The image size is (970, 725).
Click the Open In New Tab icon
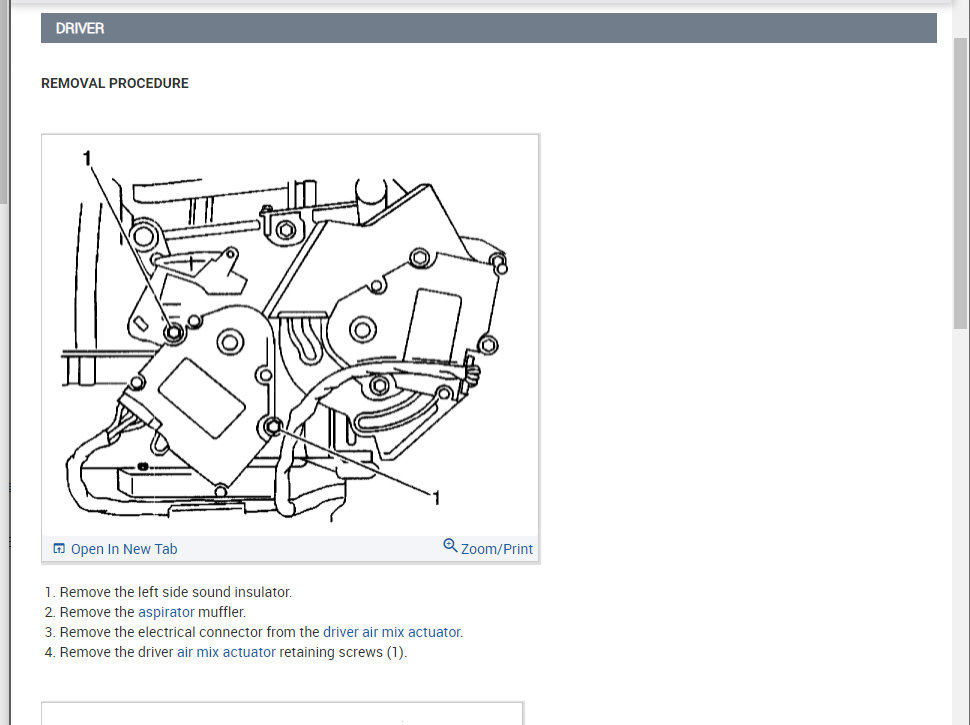[x=59, y=548]
